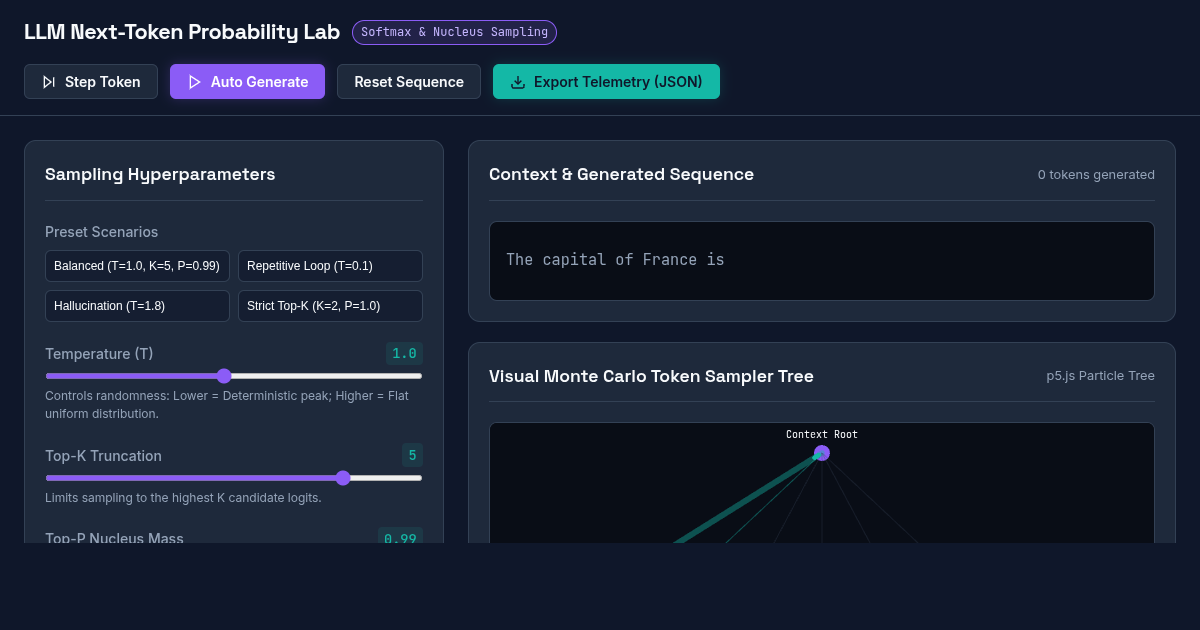Click the Top-K Truncation label
Image resolution: width=1200 pixels, height=630 pixels.
click(x=103, y=456)
